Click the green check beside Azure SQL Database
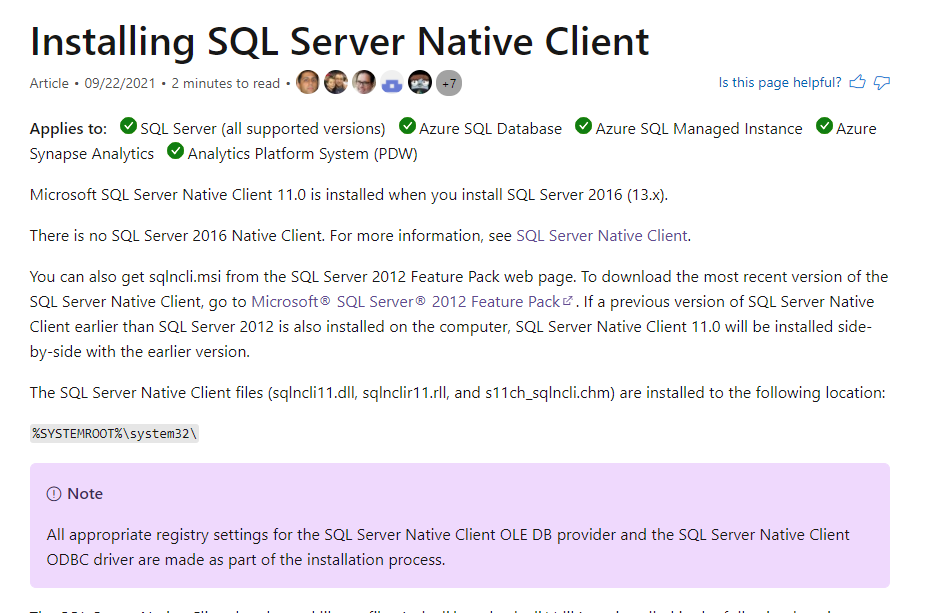 point(407,126)
